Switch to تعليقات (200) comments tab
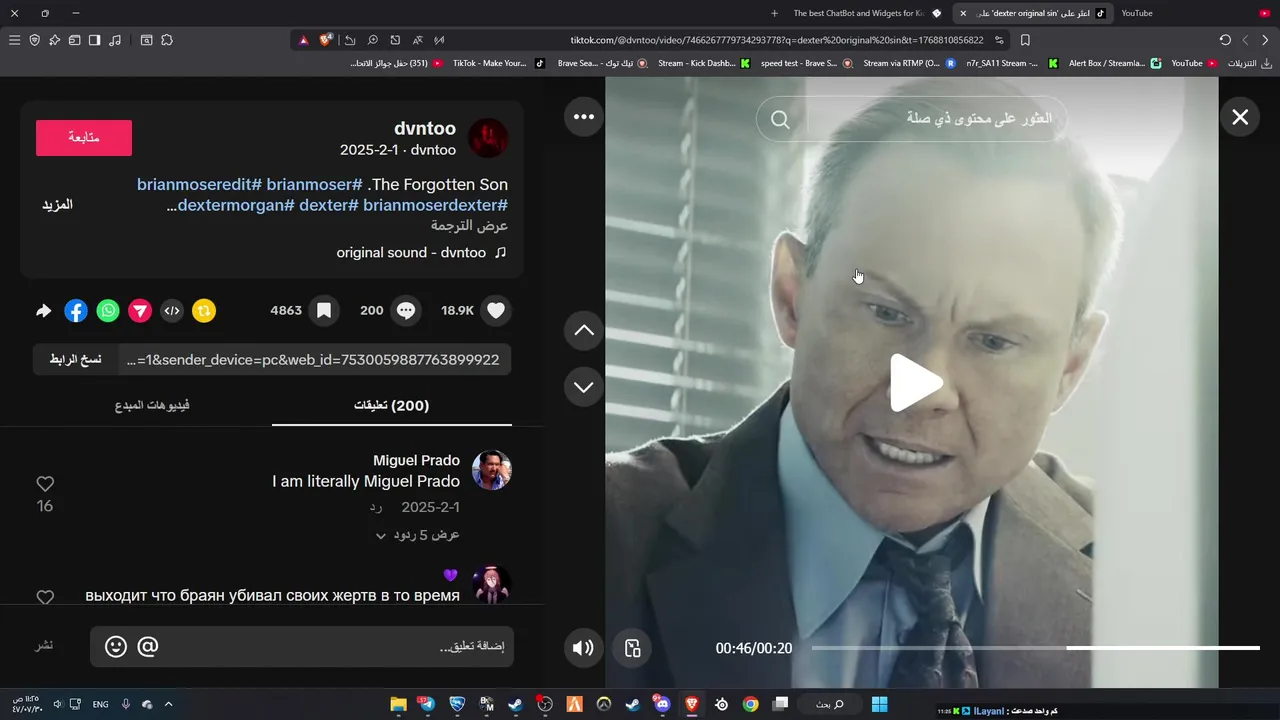This screenshot has height=720, width=1280. coord(392,405)
